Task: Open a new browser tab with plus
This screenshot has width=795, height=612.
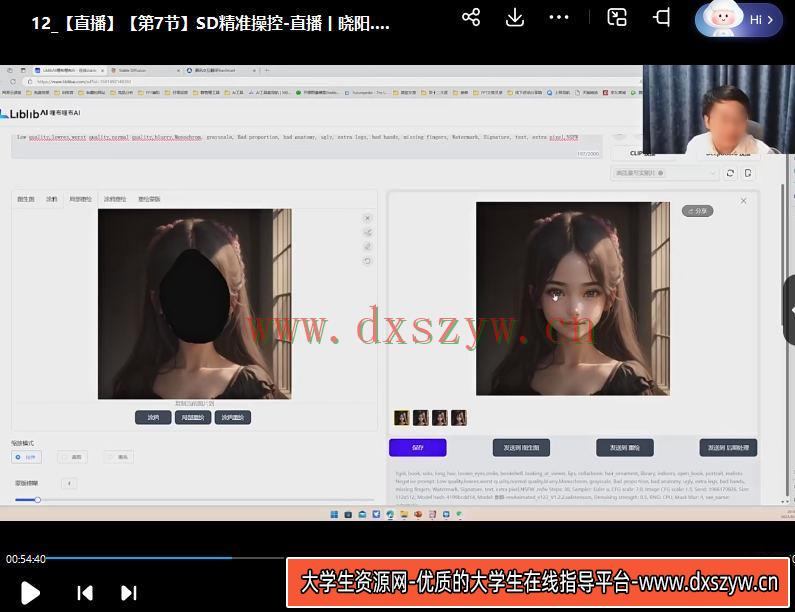Action: pyautogui.click(x=267, y=70)
